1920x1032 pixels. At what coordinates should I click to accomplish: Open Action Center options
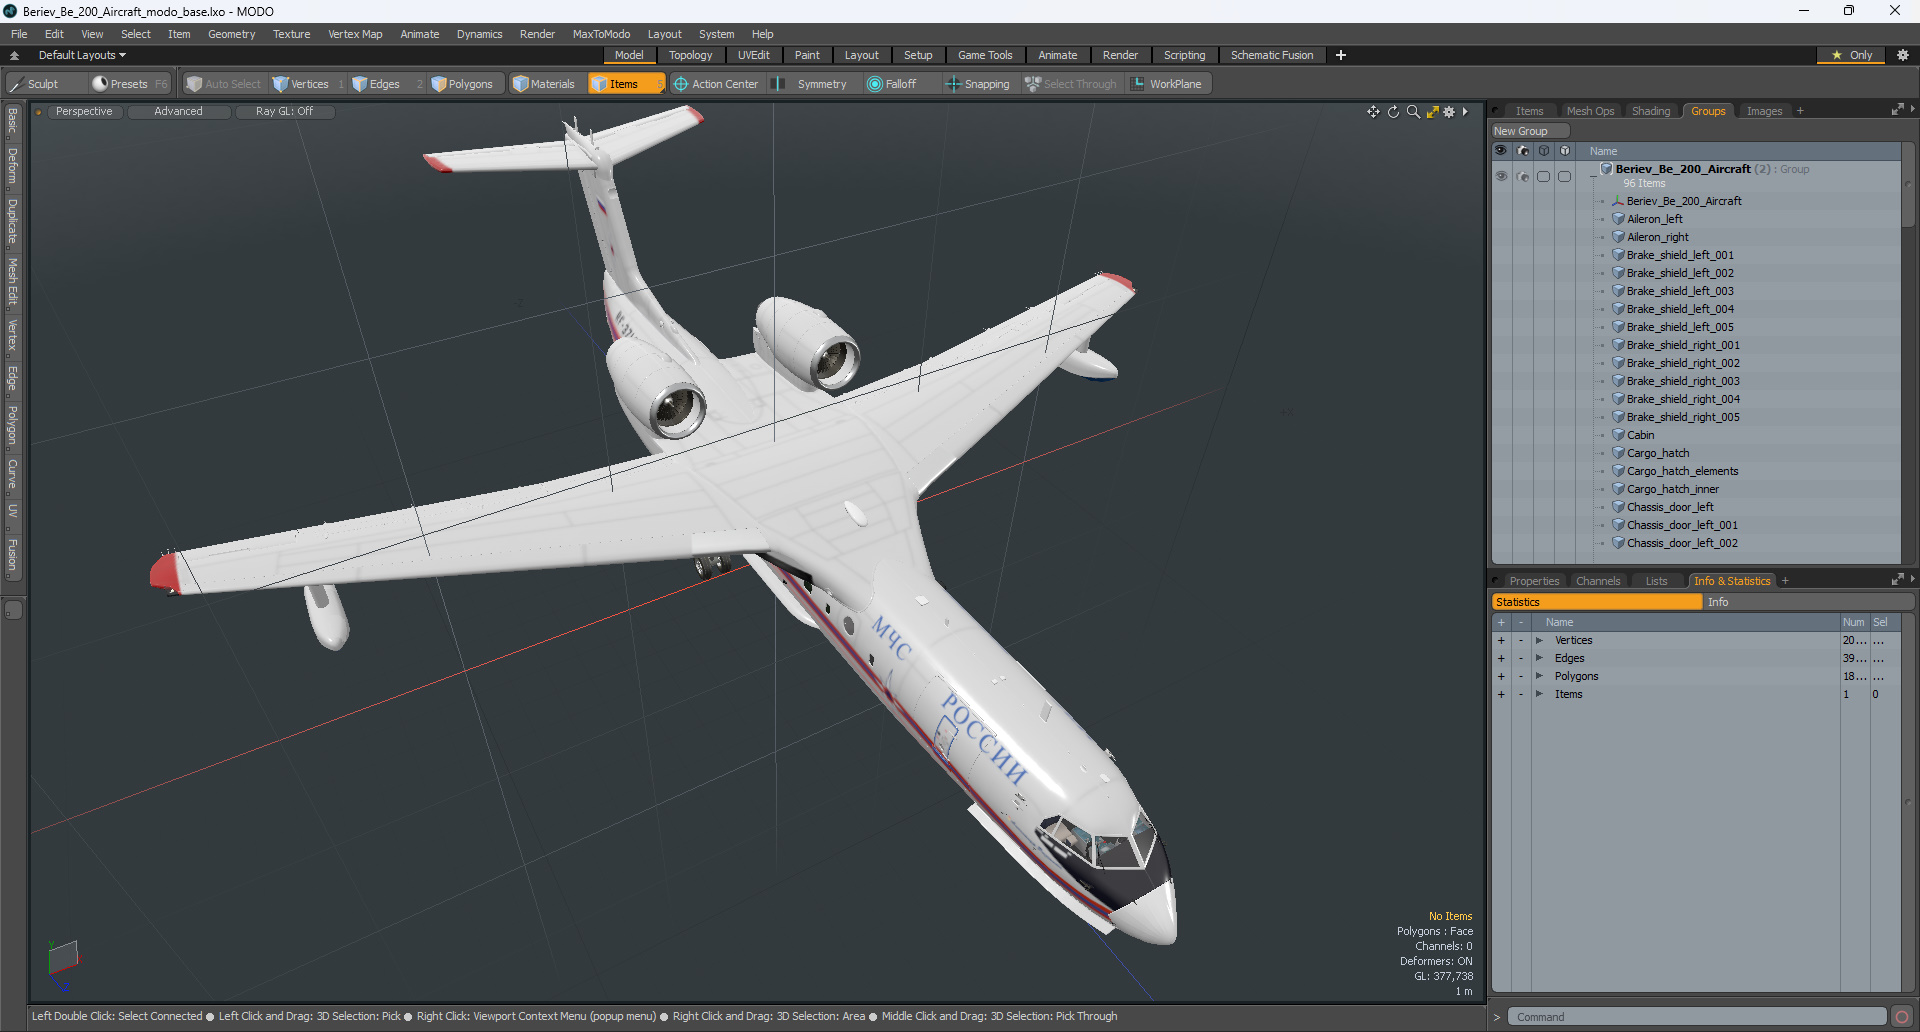tap(716, 84)
